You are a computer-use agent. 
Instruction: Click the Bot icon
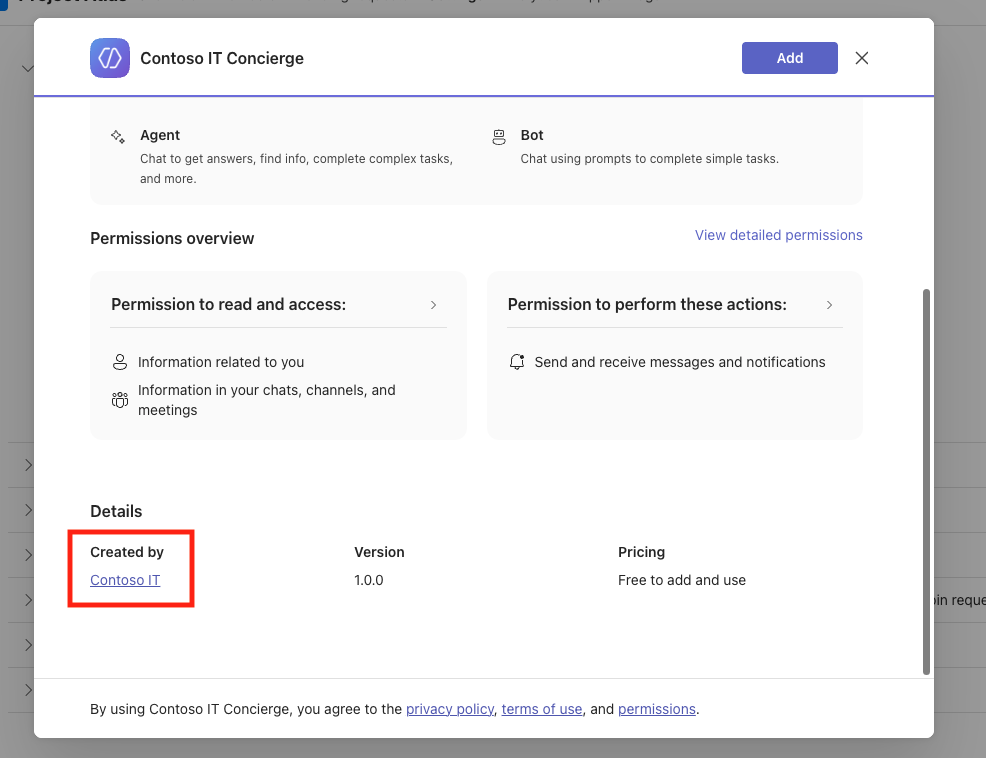[x=499, y=137]
